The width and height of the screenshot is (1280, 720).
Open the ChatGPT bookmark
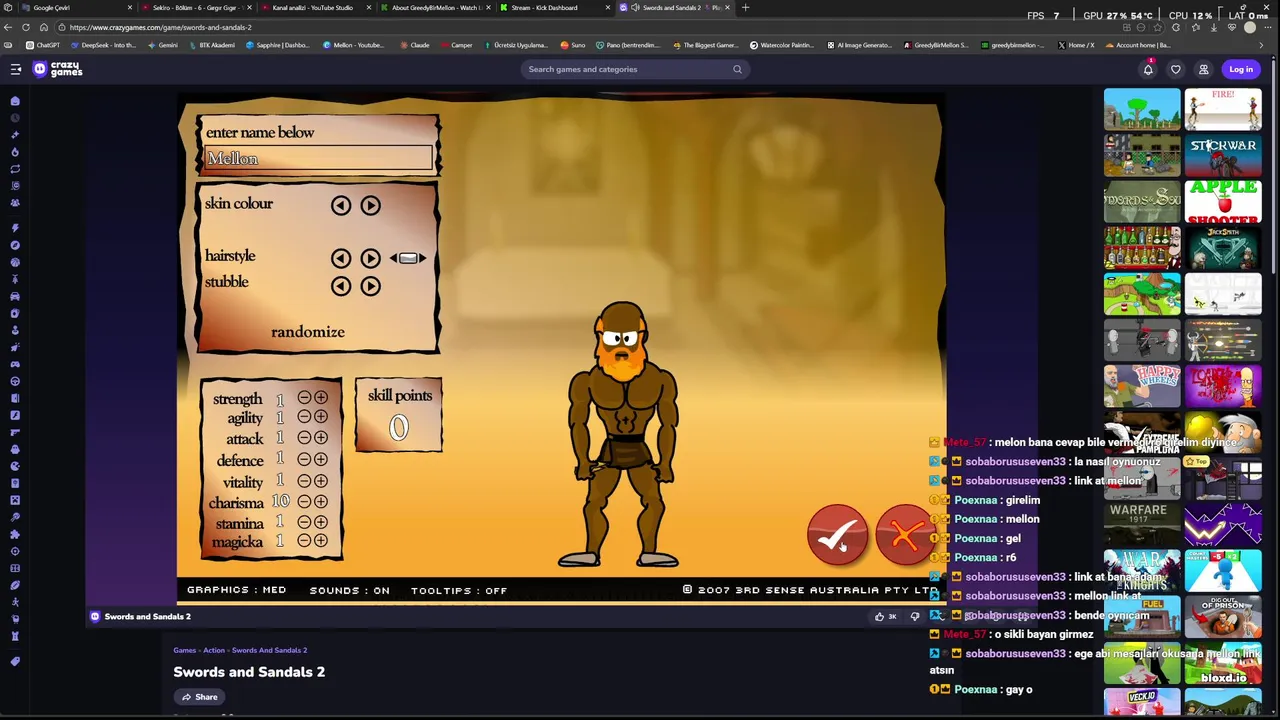(43, 45)
